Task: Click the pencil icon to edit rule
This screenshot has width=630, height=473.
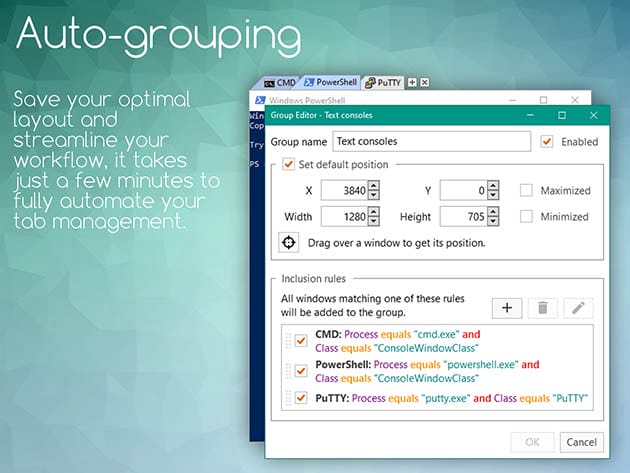Action: point(578,307)
